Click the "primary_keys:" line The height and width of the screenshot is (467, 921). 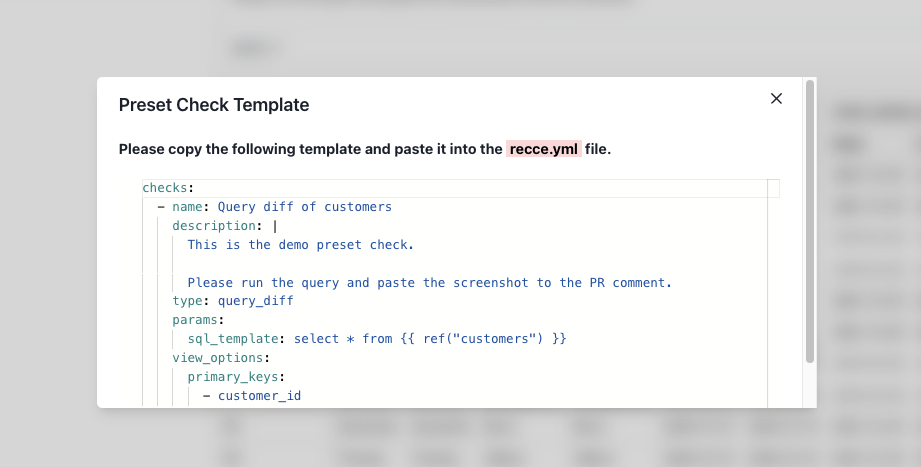(x=235, y=377)
